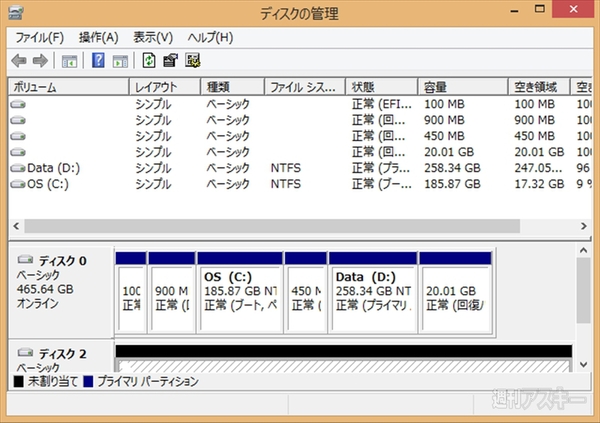This screenshot has width=600, height=423.
Task: Click the Refresh toolbar icon
Action: (x=149, y=60)
